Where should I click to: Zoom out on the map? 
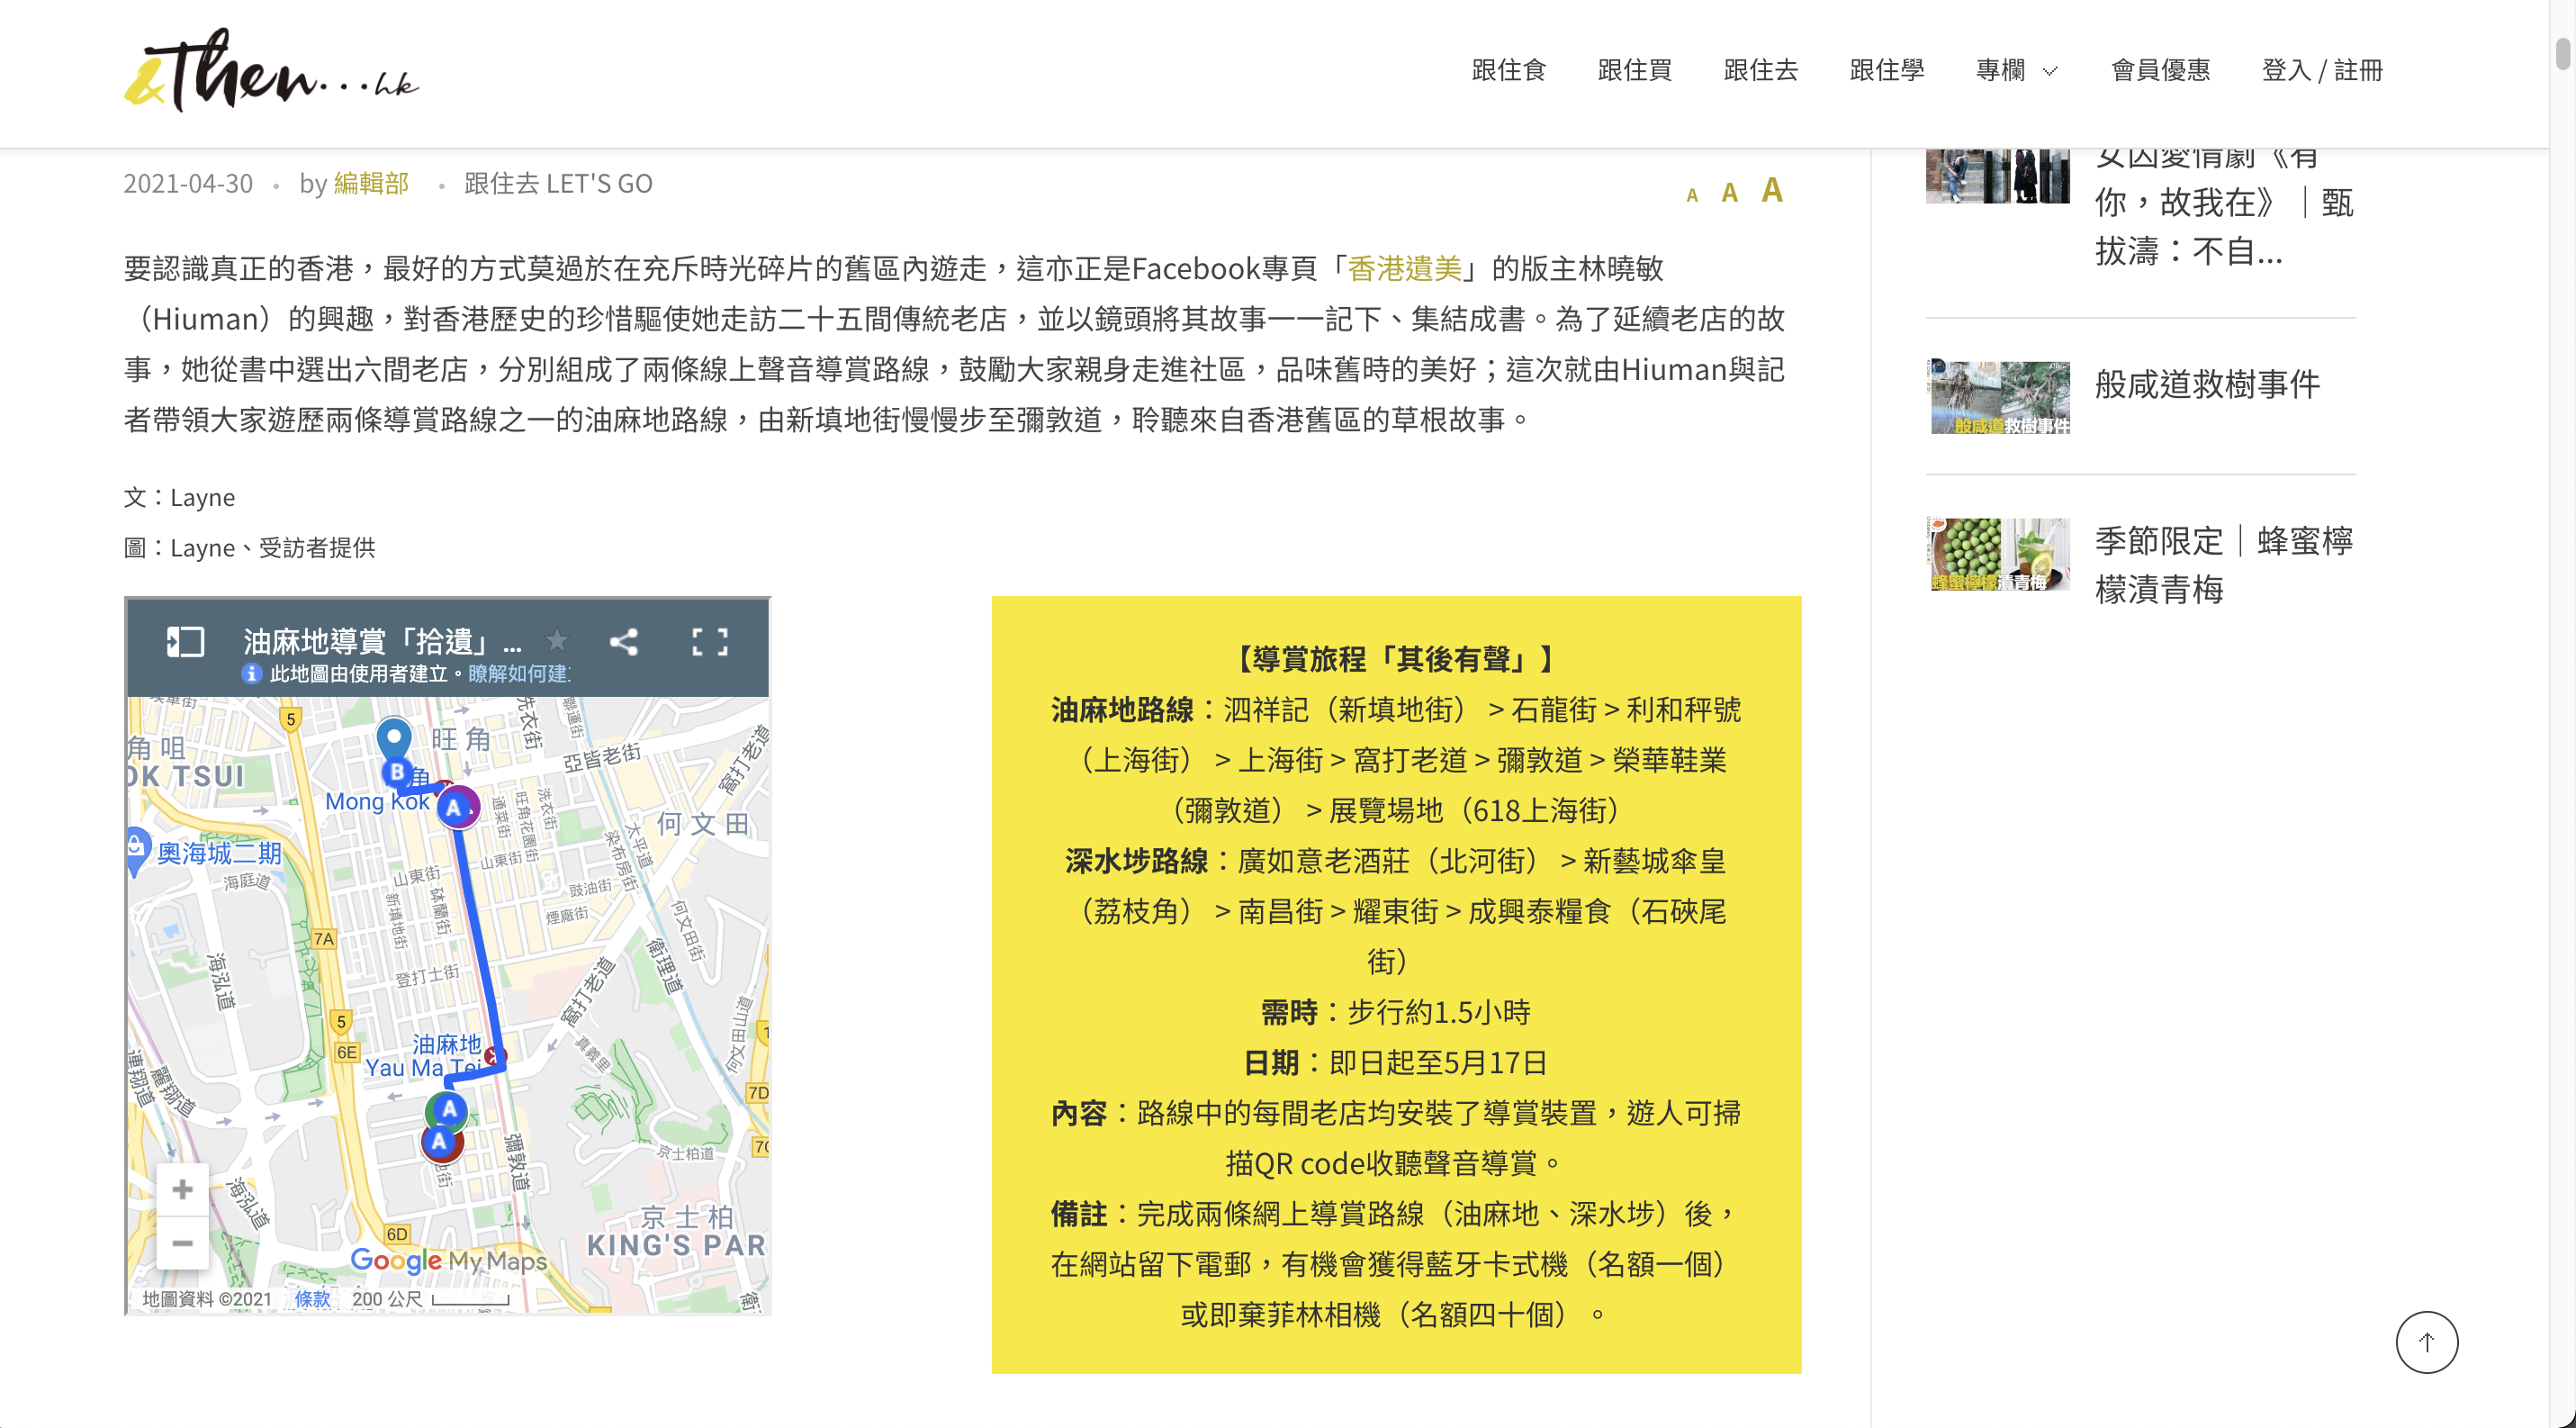tap(182, 1243)
